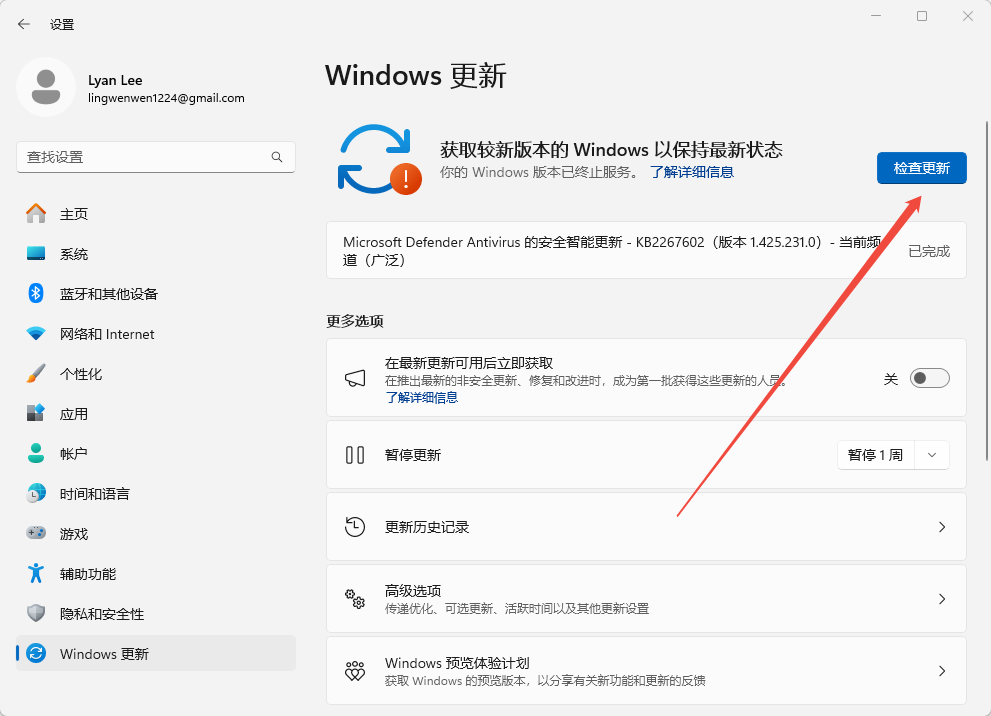Screen dimensions: 991x716
Task: Click the Windows 更新 sidebar sync icon
Action: tap(36, 653)
